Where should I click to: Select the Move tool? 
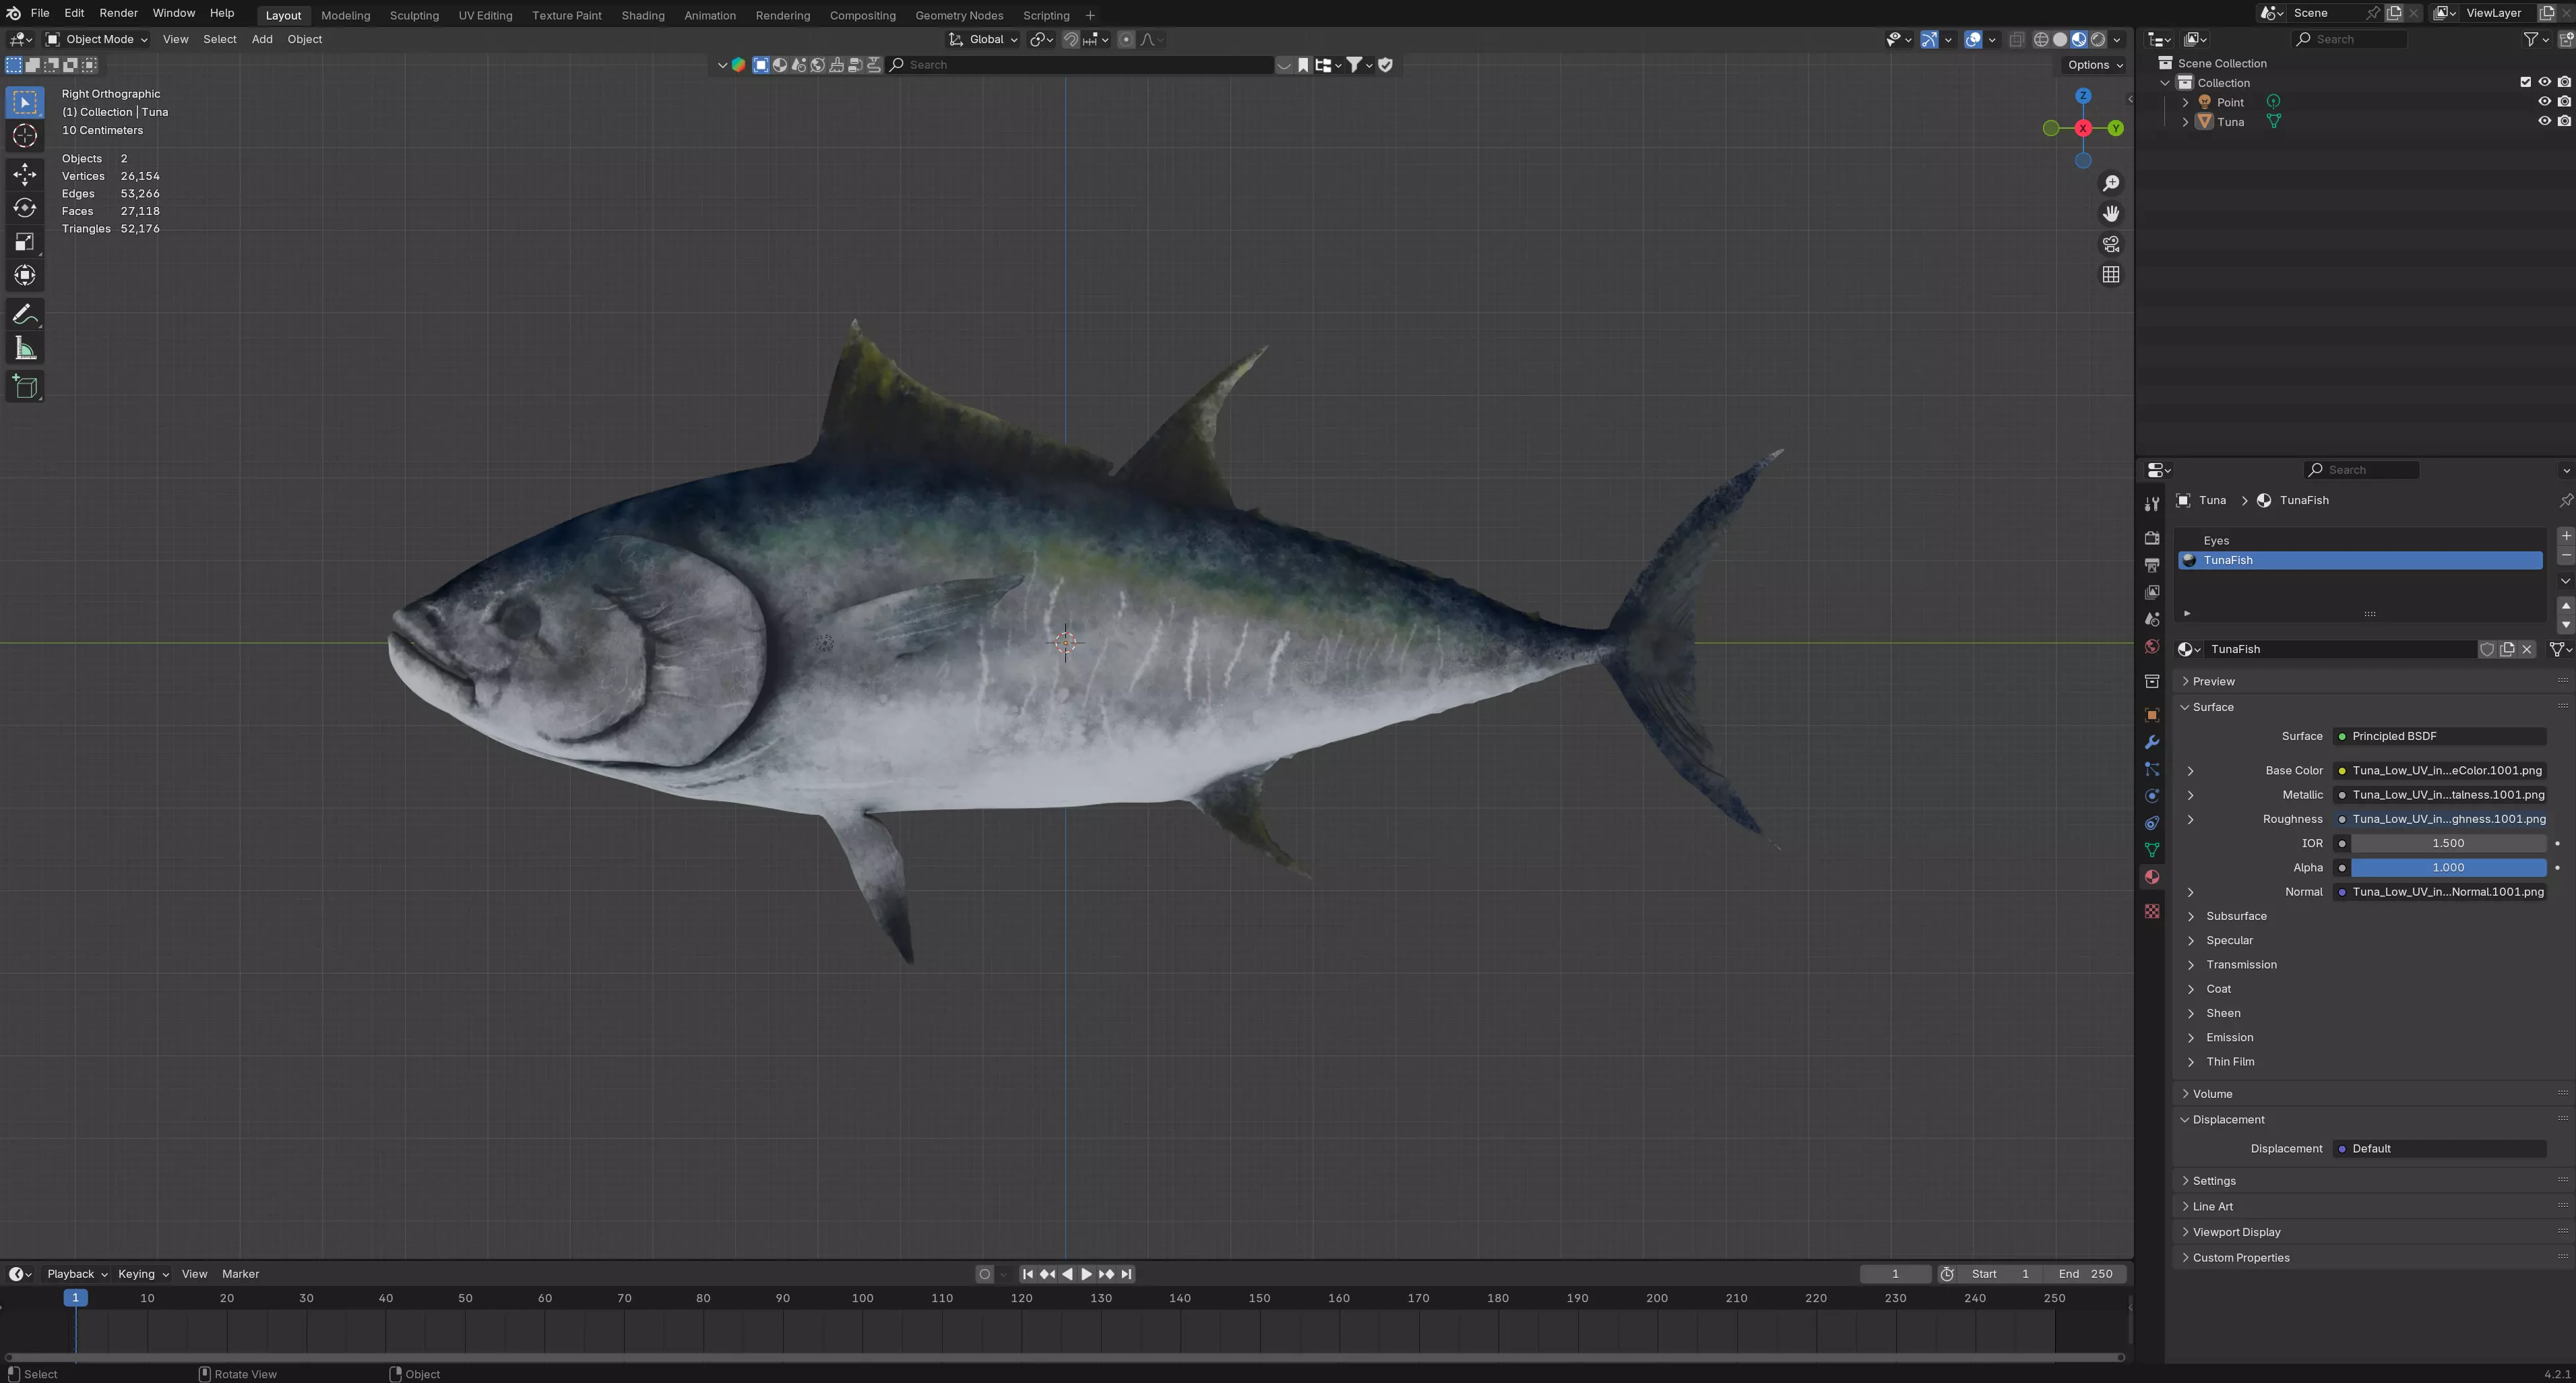[x=25, y=174]
